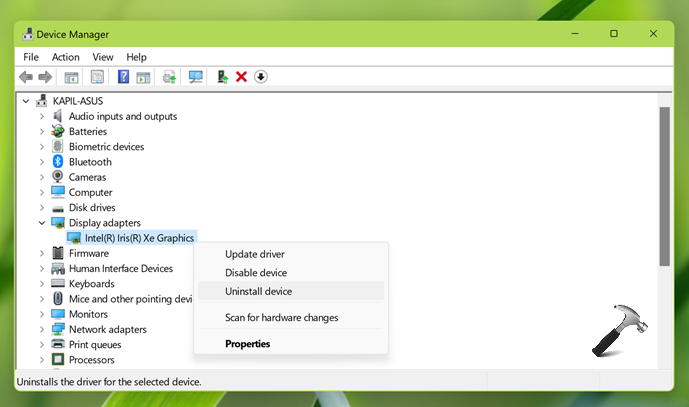Viewport: 689px width, 407px height.
Task: Expand the Network adapters category
Action: pyautogui.click(x=42, y=329)
